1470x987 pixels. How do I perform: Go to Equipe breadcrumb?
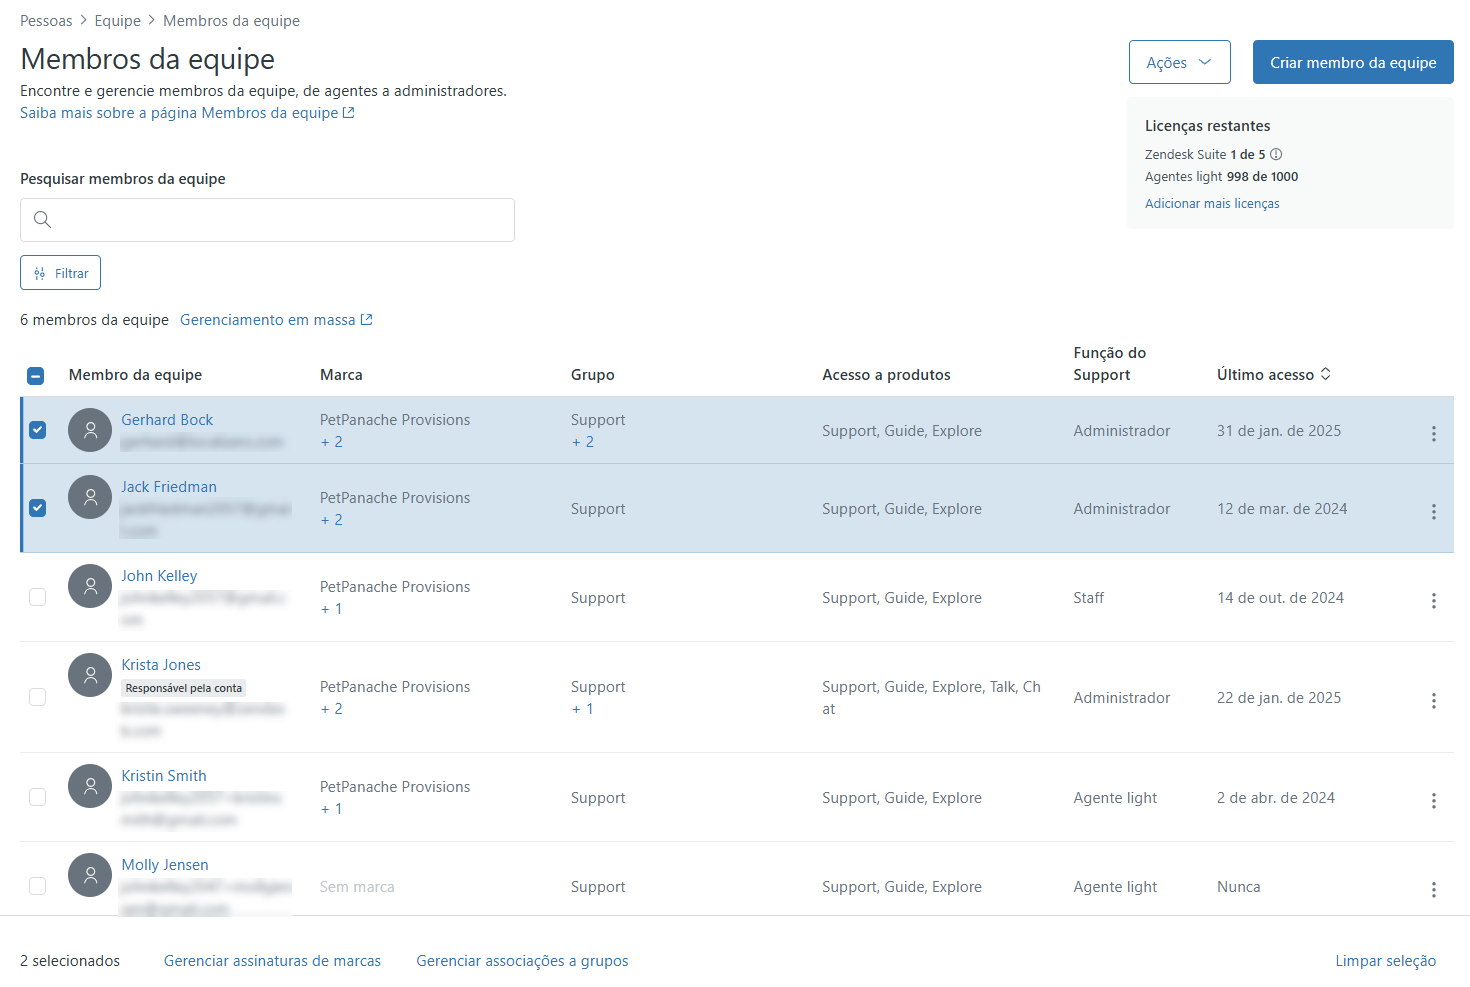click(117, 21)
